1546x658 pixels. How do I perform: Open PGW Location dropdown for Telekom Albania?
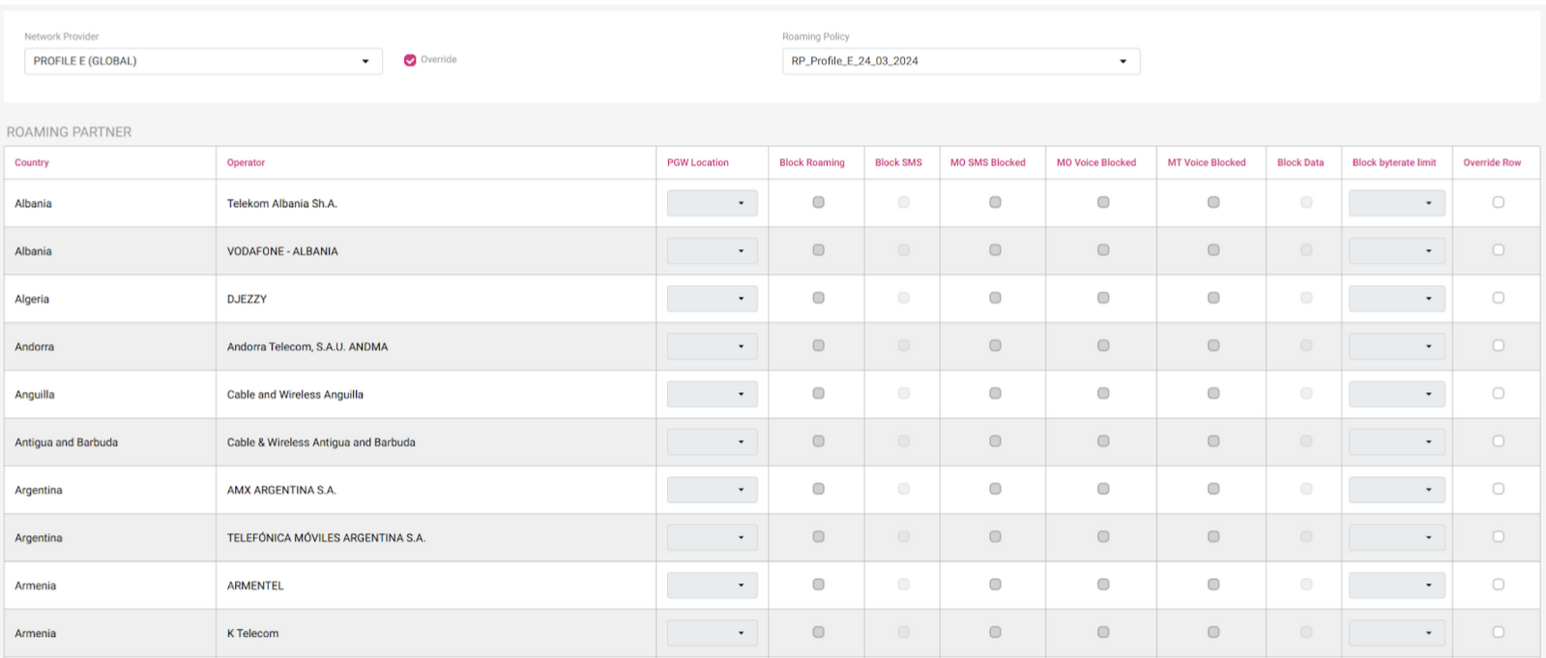click(712, 203)
